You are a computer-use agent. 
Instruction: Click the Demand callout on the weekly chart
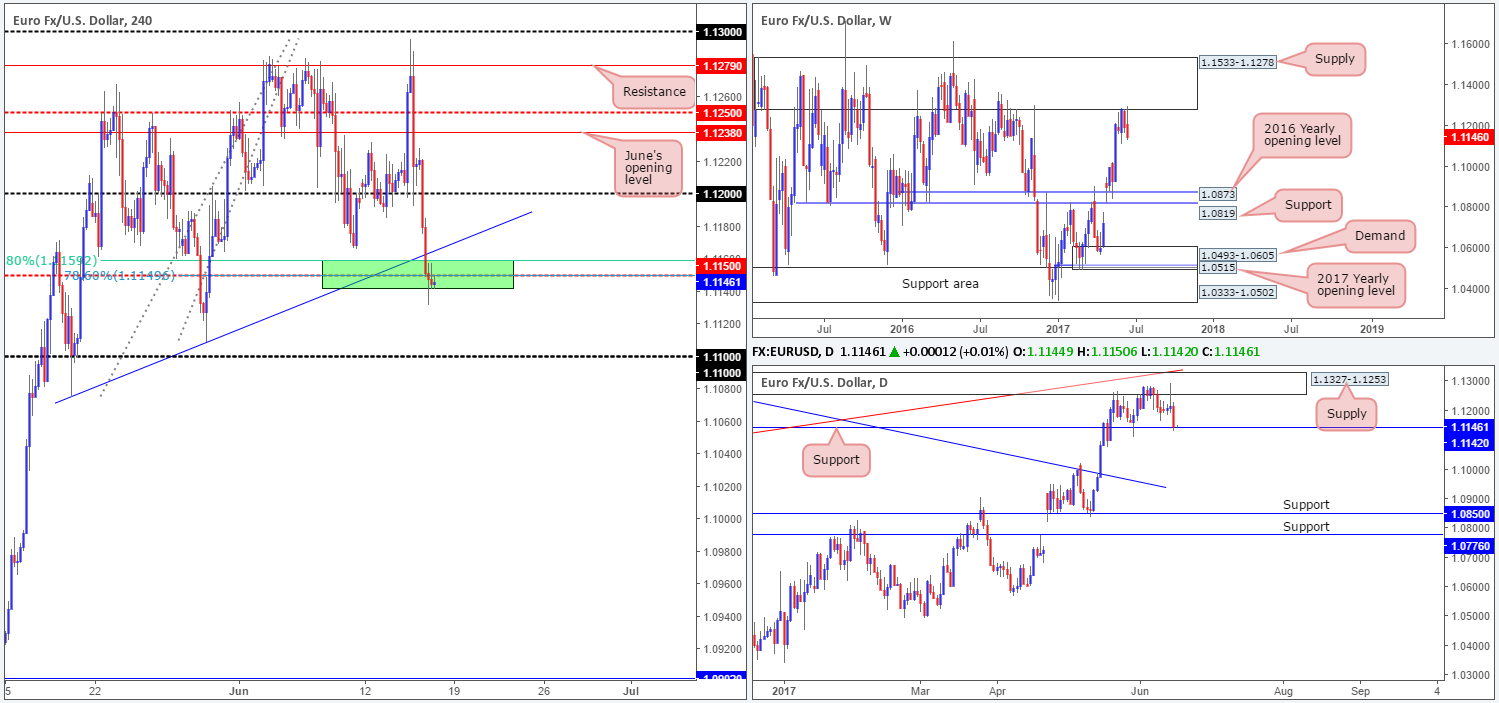click(1379, 236)
